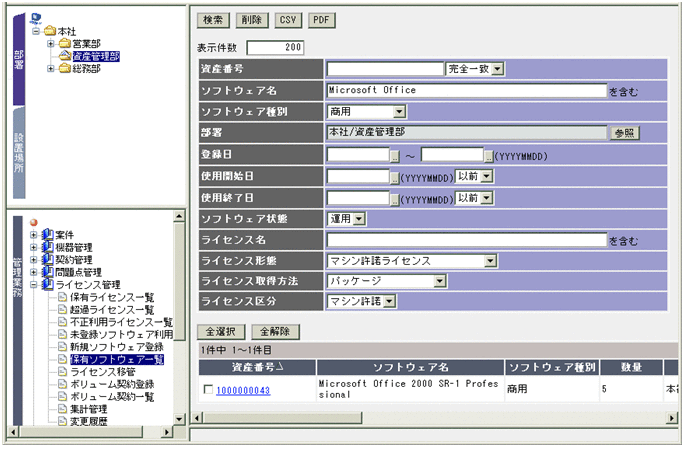Collapse the ライセンス管理 menu node

click(x=34, y=284)
